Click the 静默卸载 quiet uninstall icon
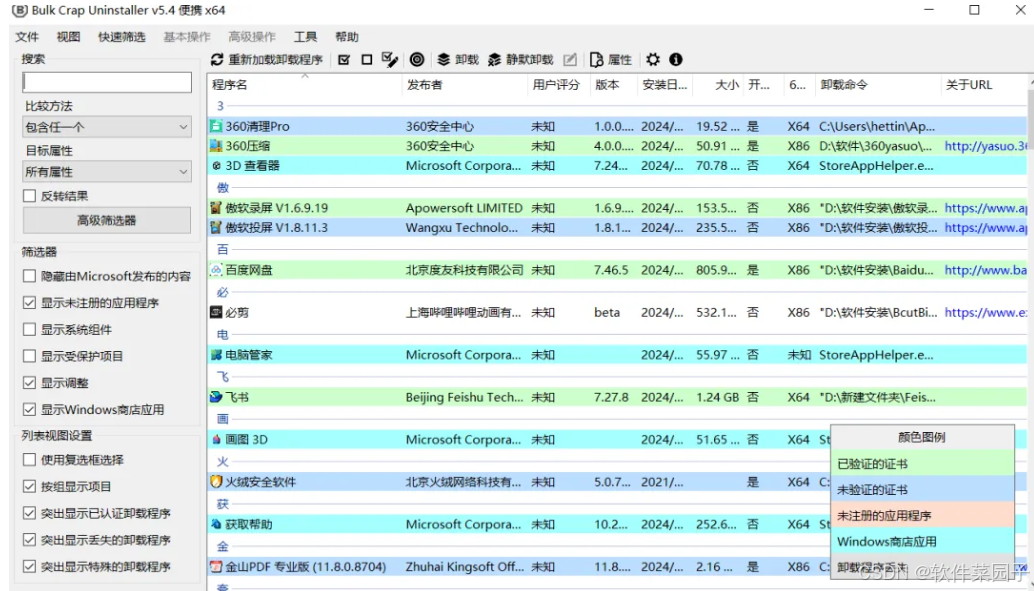The height and width of the screenshot is (591, 1034). click(495, 59)
